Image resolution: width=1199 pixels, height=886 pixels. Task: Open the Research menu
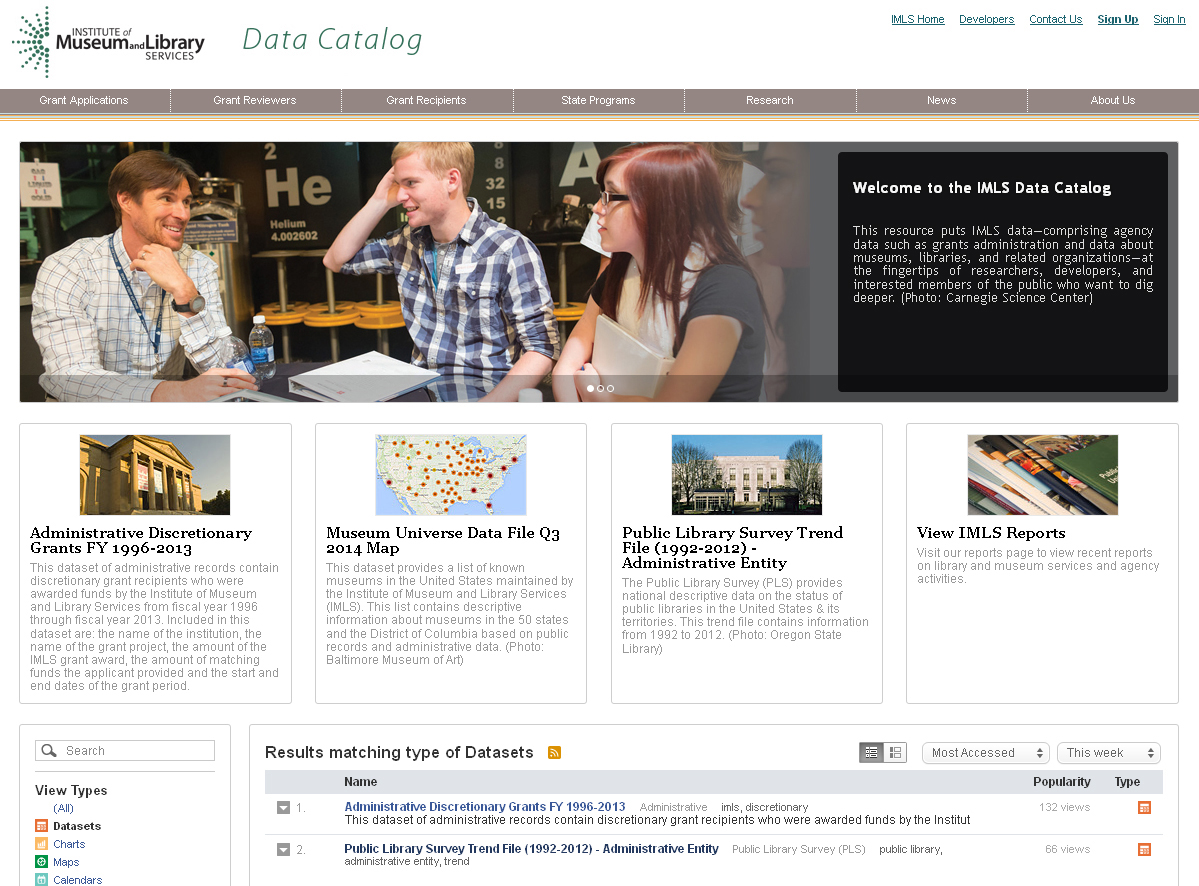[769, 100]
